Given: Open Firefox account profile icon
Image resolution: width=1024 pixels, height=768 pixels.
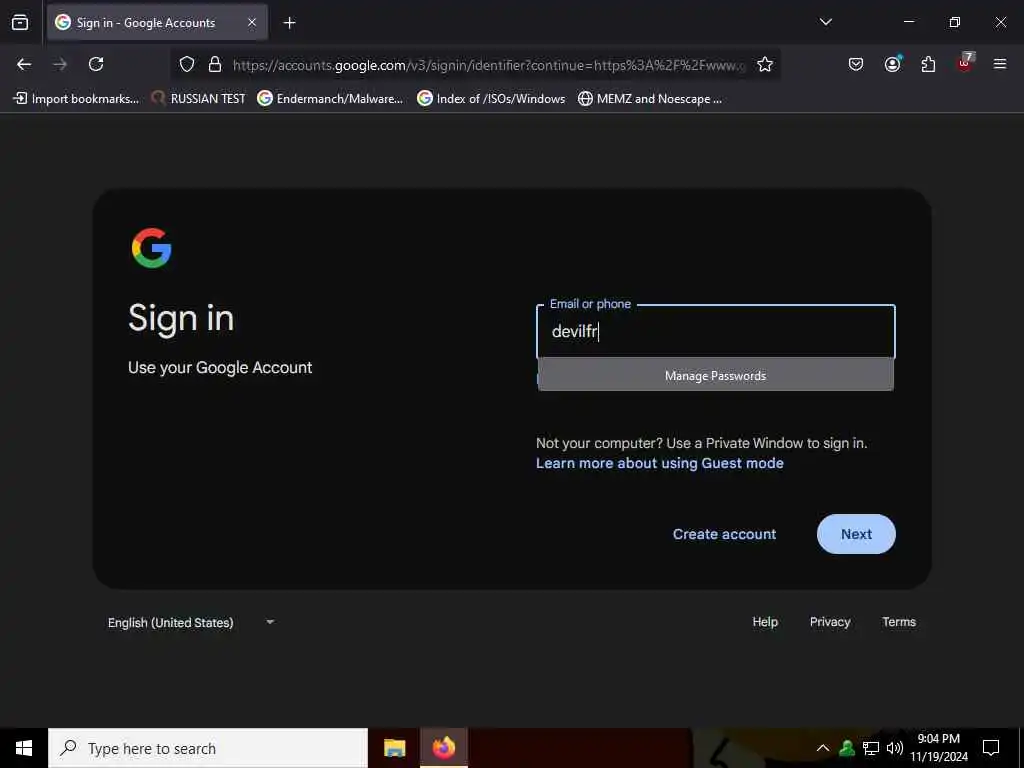Looking at the screenshot, I should click(892, 64).
